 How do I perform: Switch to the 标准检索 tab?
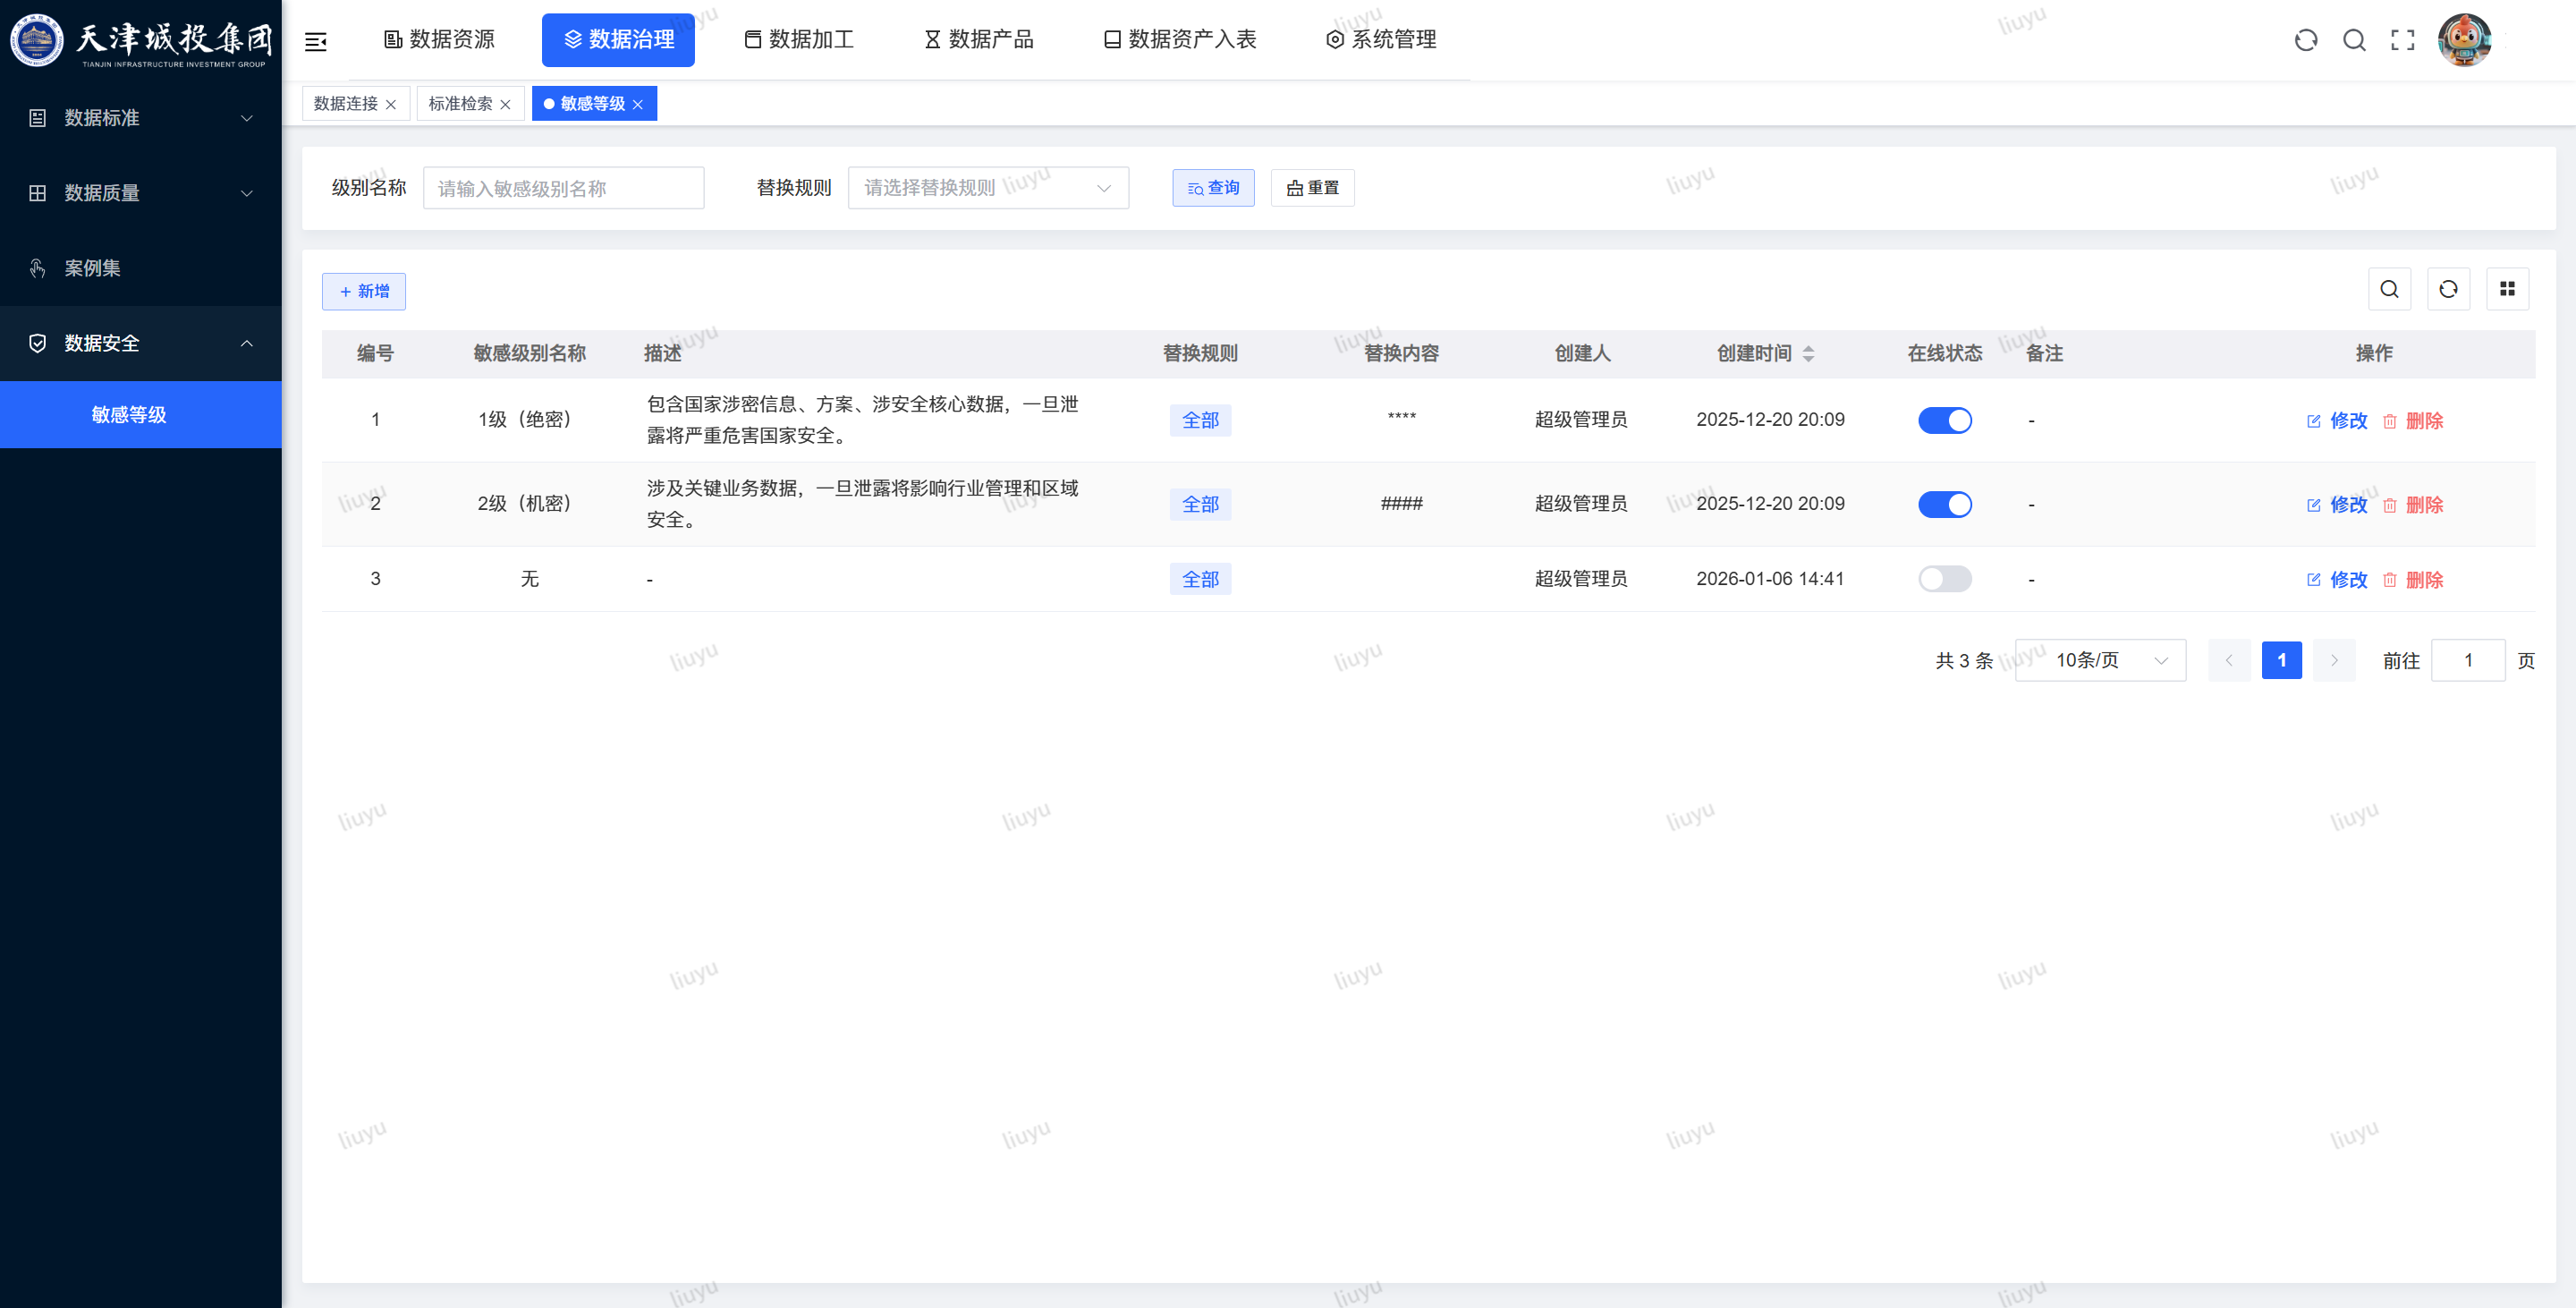(460, 104)
